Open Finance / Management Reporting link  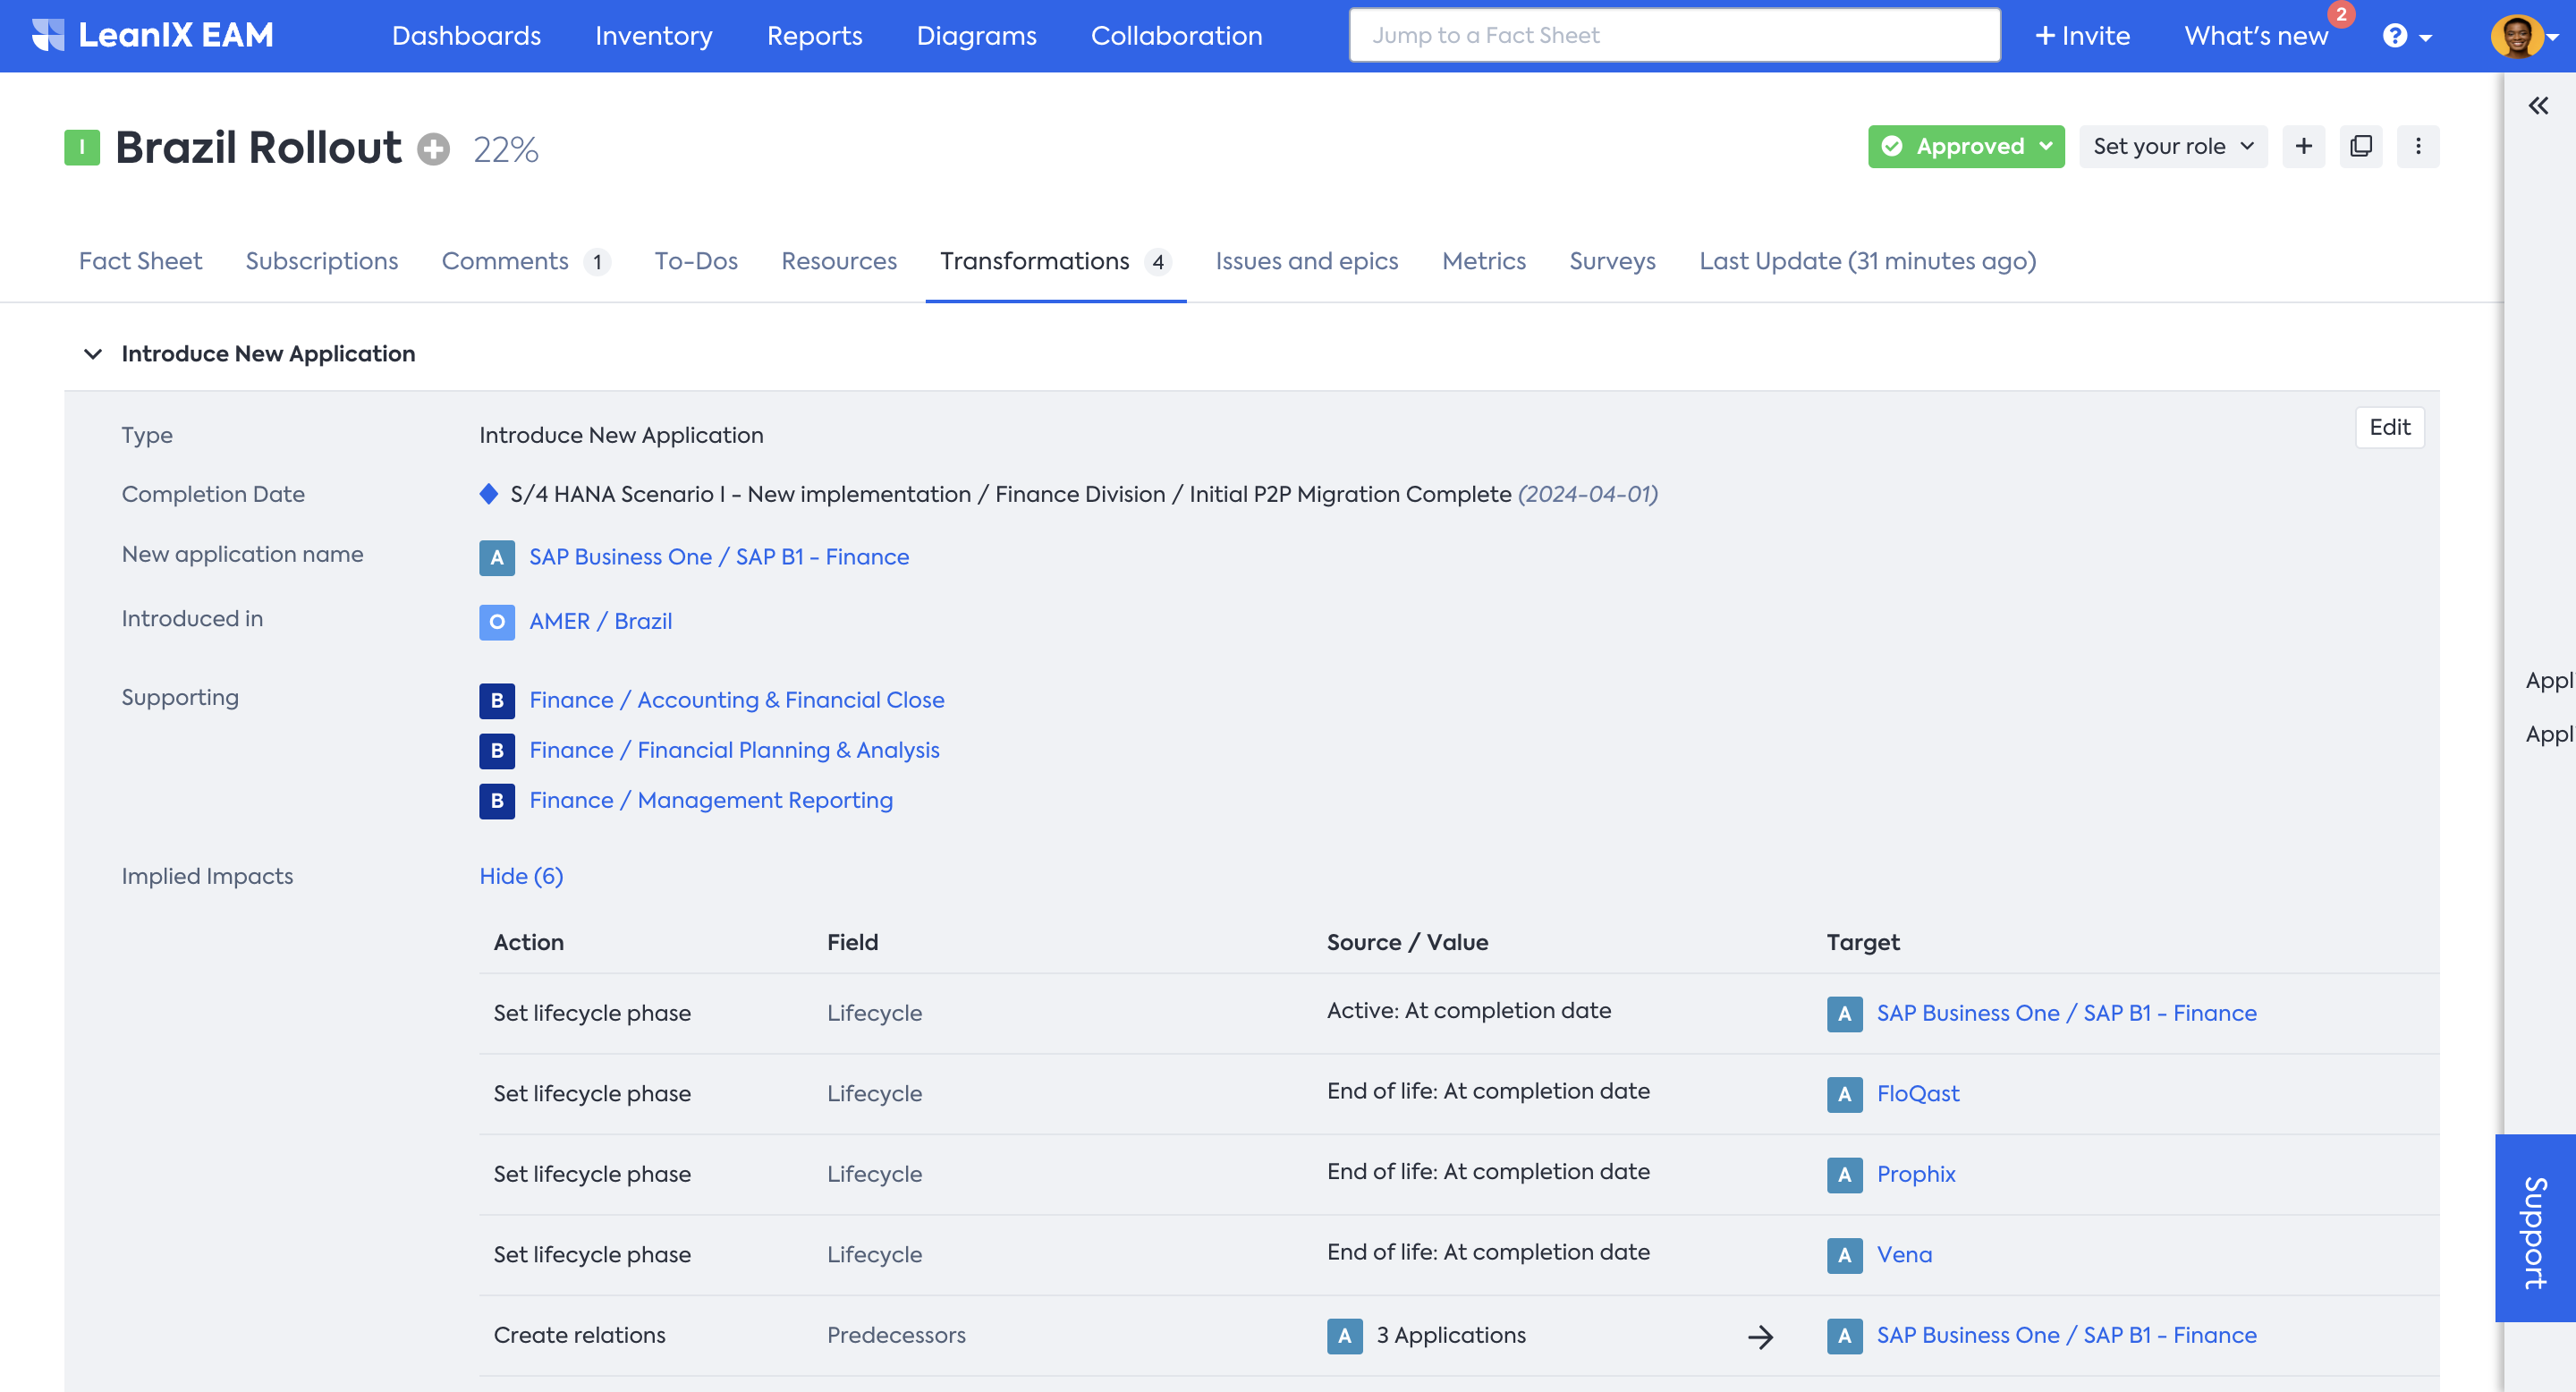point(711,800)
